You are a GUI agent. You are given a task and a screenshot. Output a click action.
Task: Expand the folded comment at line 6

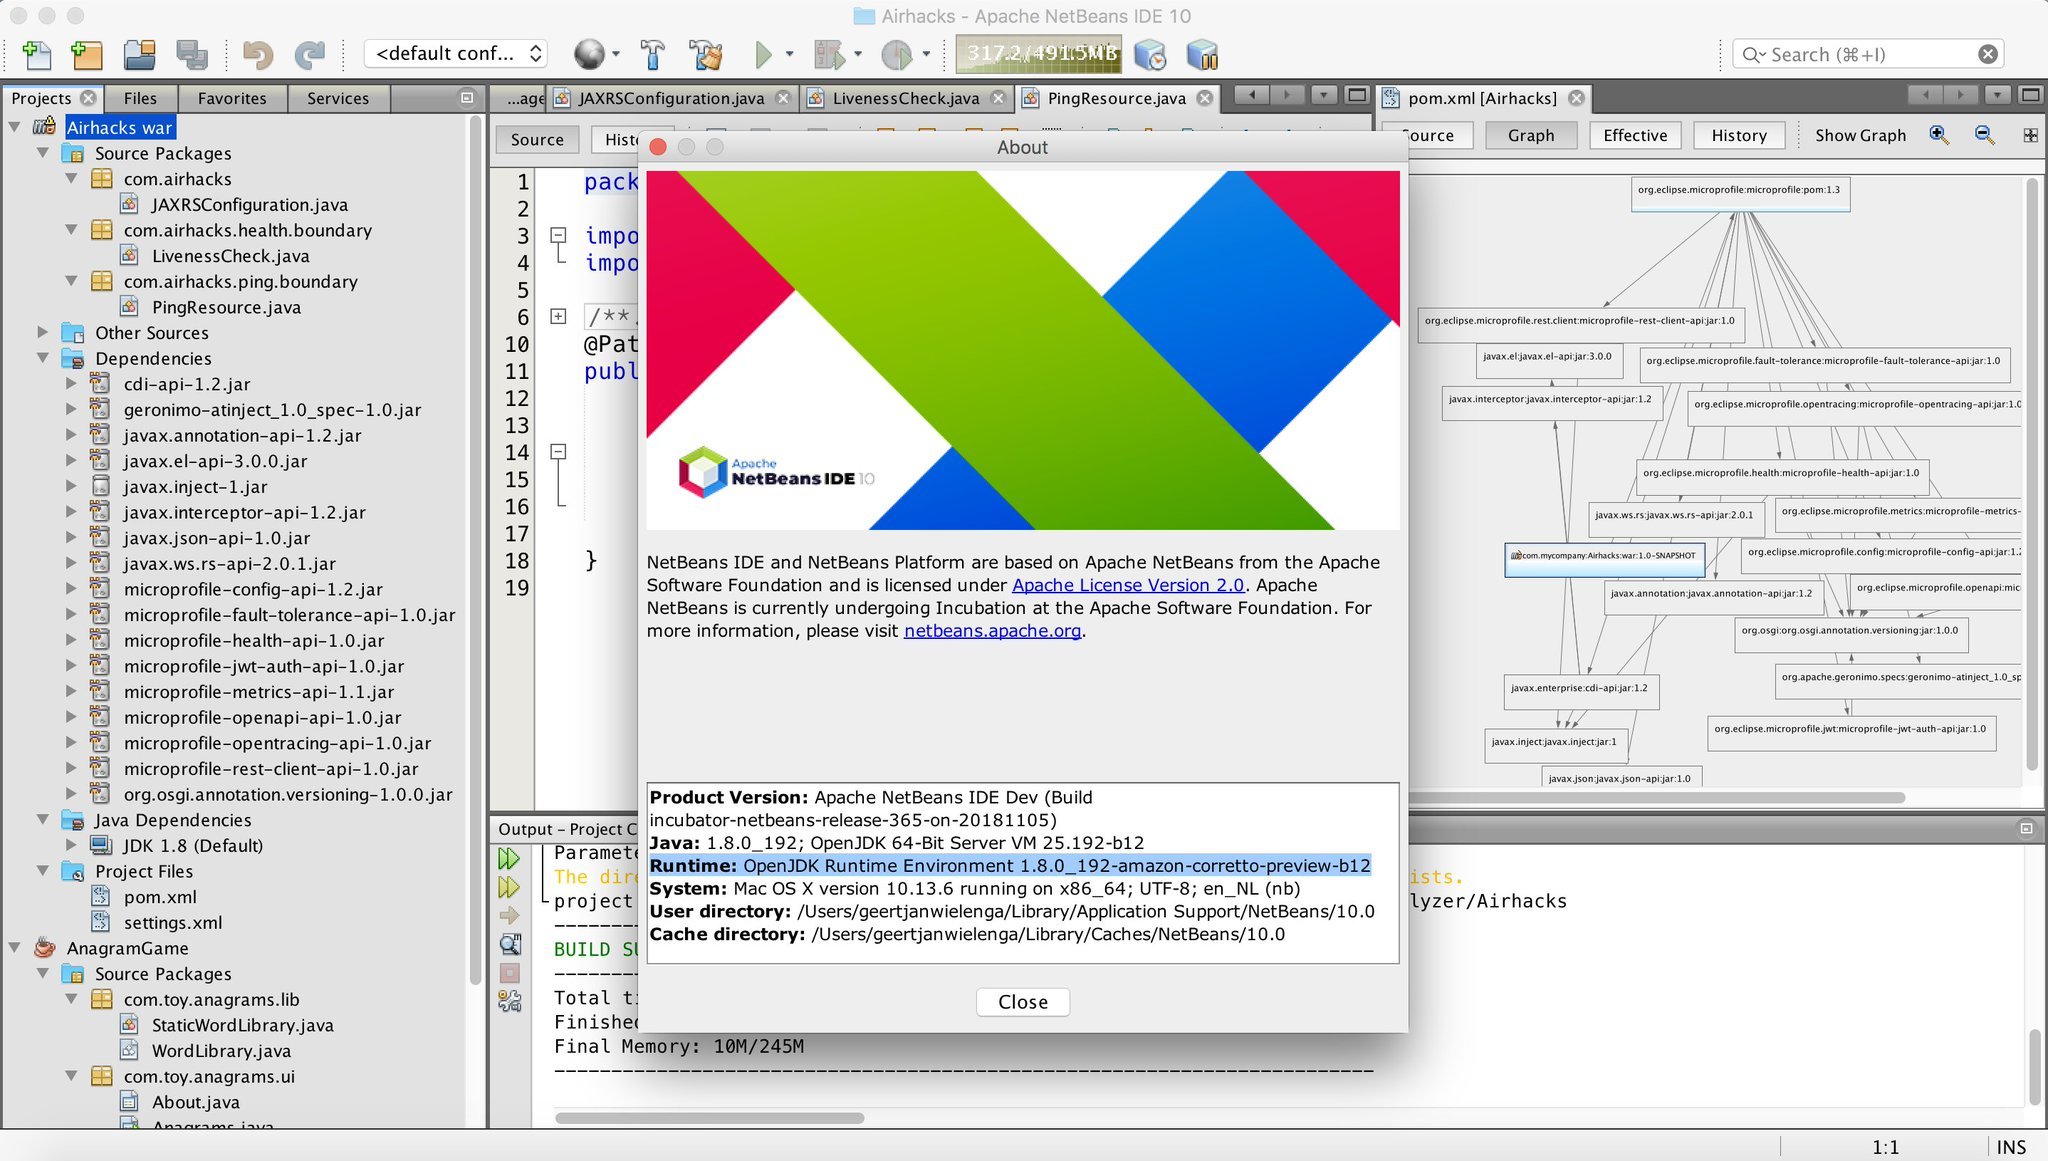point(559,317)
